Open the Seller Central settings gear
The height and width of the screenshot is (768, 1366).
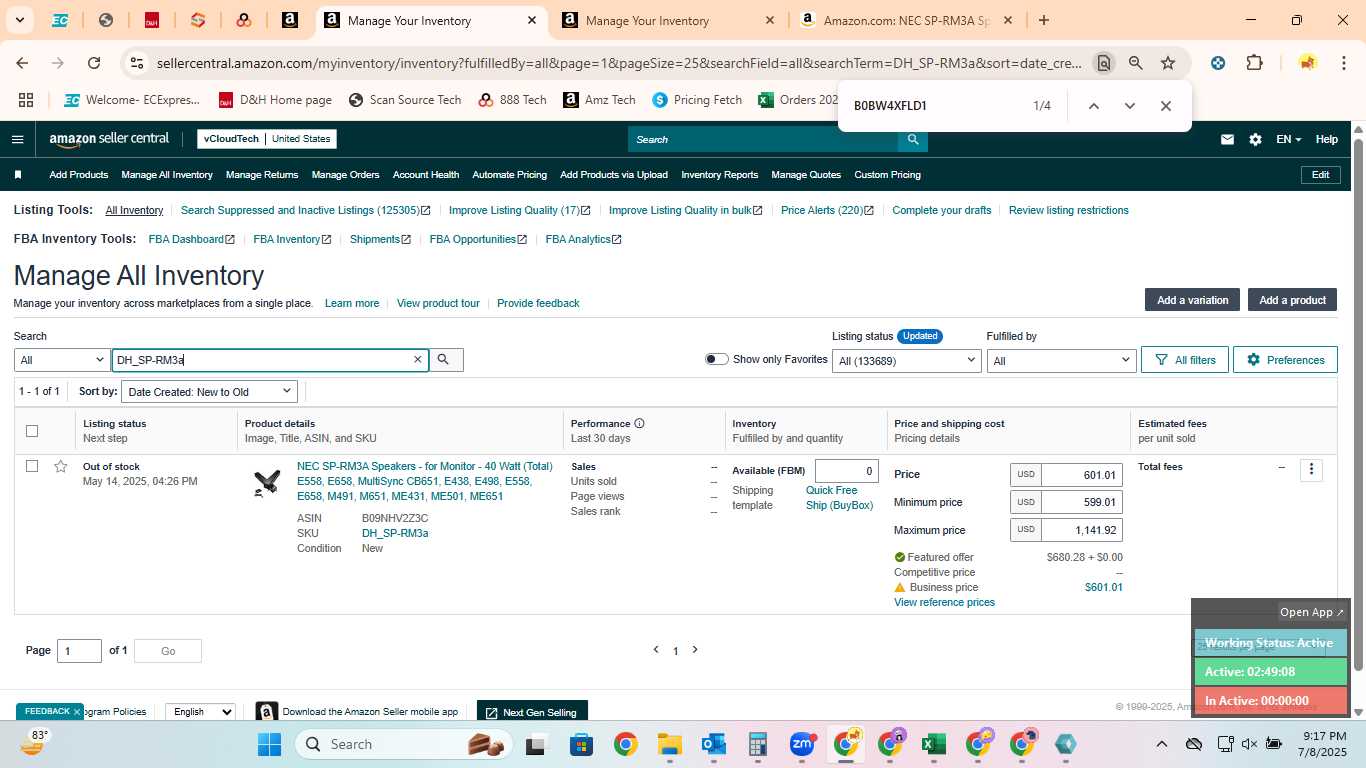click(1255, 140)
